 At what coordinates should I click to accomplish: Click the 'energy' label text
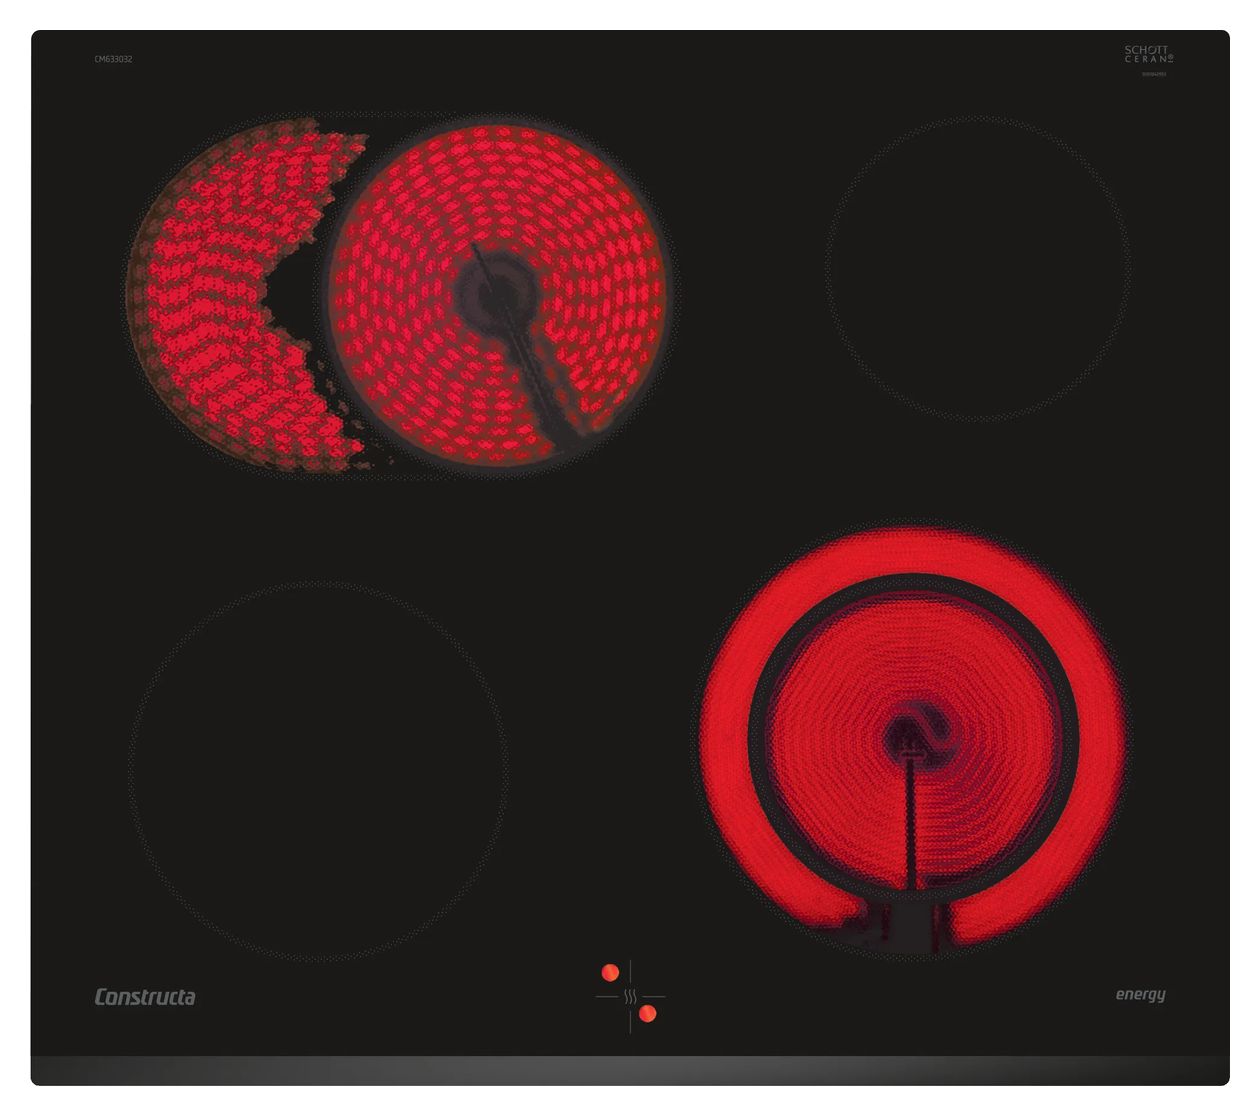(x=1141, y=994)
